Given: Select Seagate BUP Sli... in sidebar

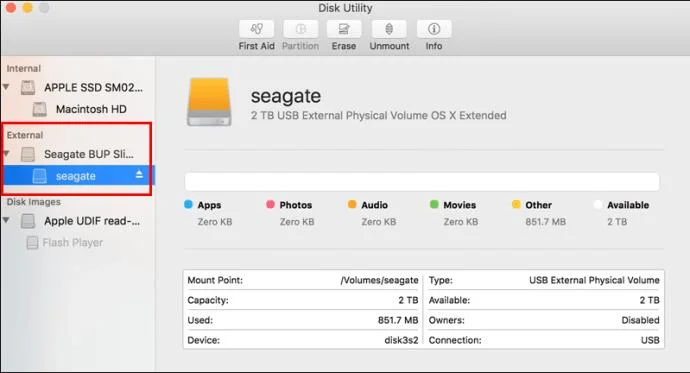Looking at the screenshot, I should click(88, 154).
